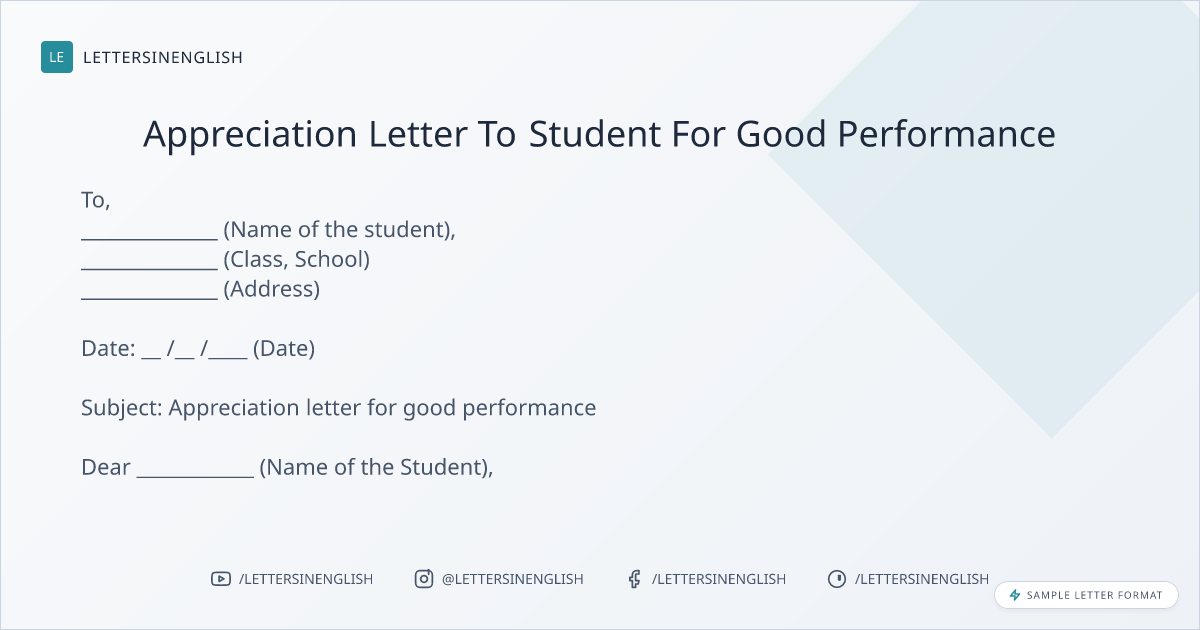Viewport: 1200px width, 630px height.
Task: Click the blank line before Address
Action: pyautogui.click(x=149, y=292)
